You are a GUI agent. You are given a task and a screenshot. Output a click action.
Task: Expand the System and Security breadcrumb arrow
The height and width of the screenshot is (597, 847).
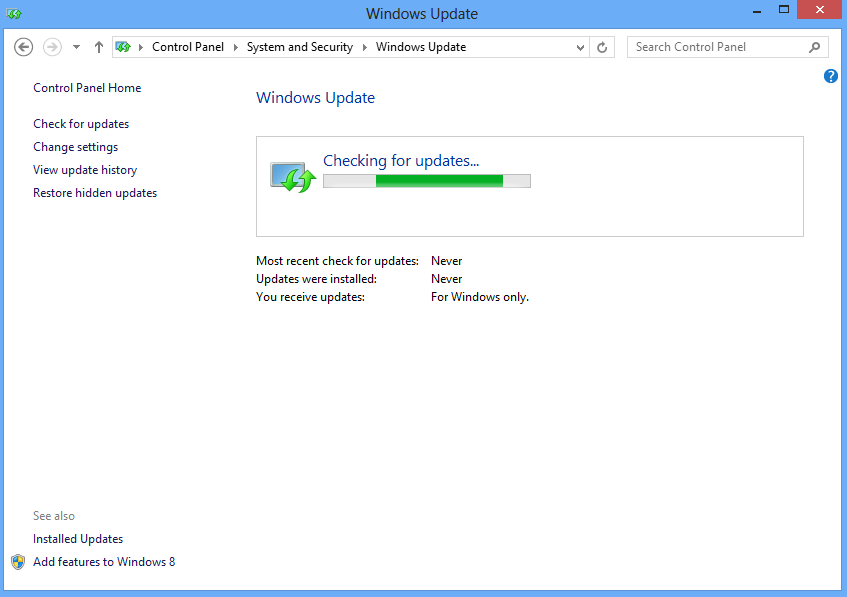(x=365, y=46)
